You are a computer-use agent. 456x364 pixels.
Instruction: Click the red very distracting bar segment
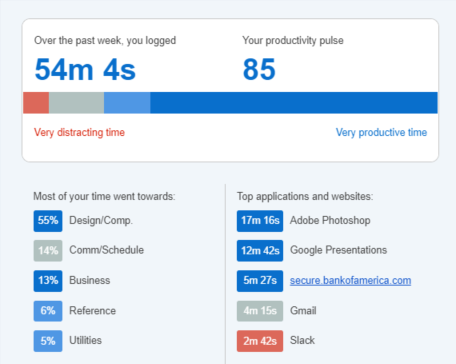point(36,103)
